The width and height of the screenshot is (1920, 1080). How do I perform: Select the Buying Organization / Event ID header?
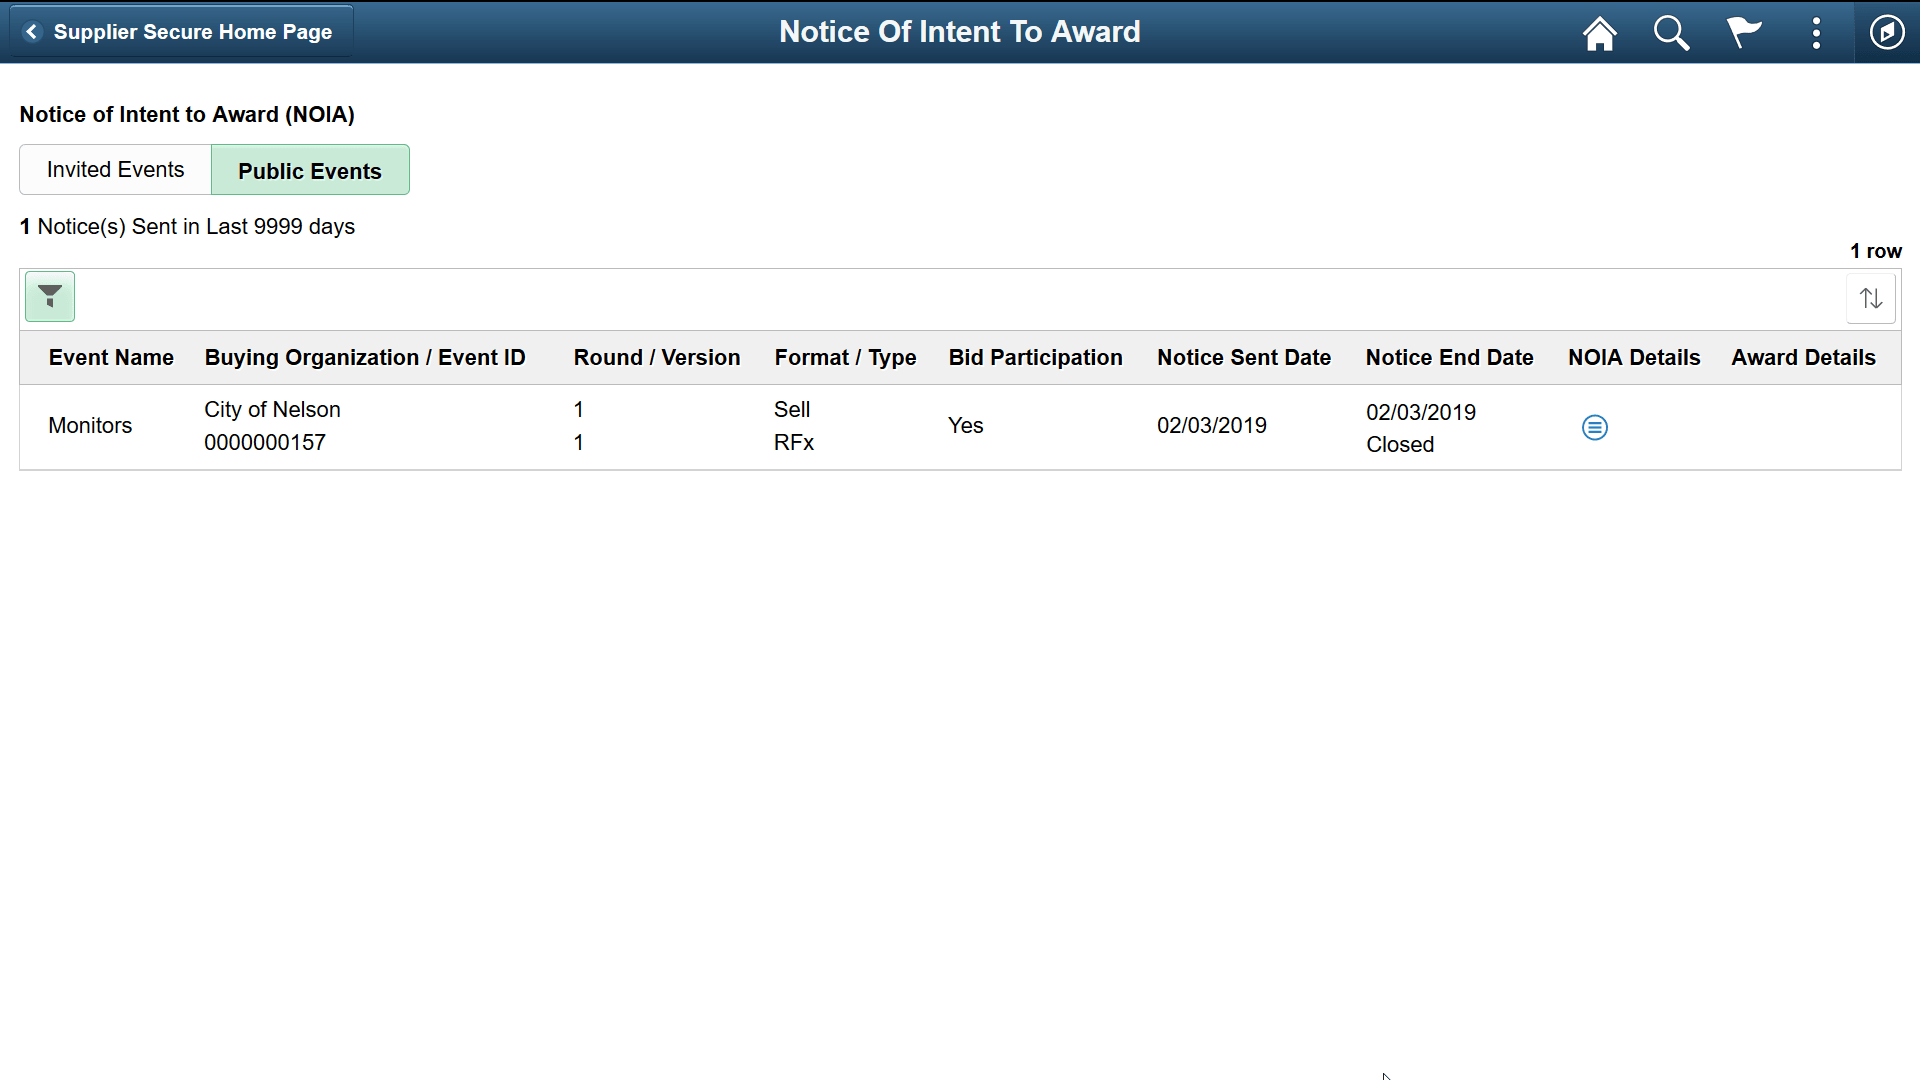[x=364, y=357]
